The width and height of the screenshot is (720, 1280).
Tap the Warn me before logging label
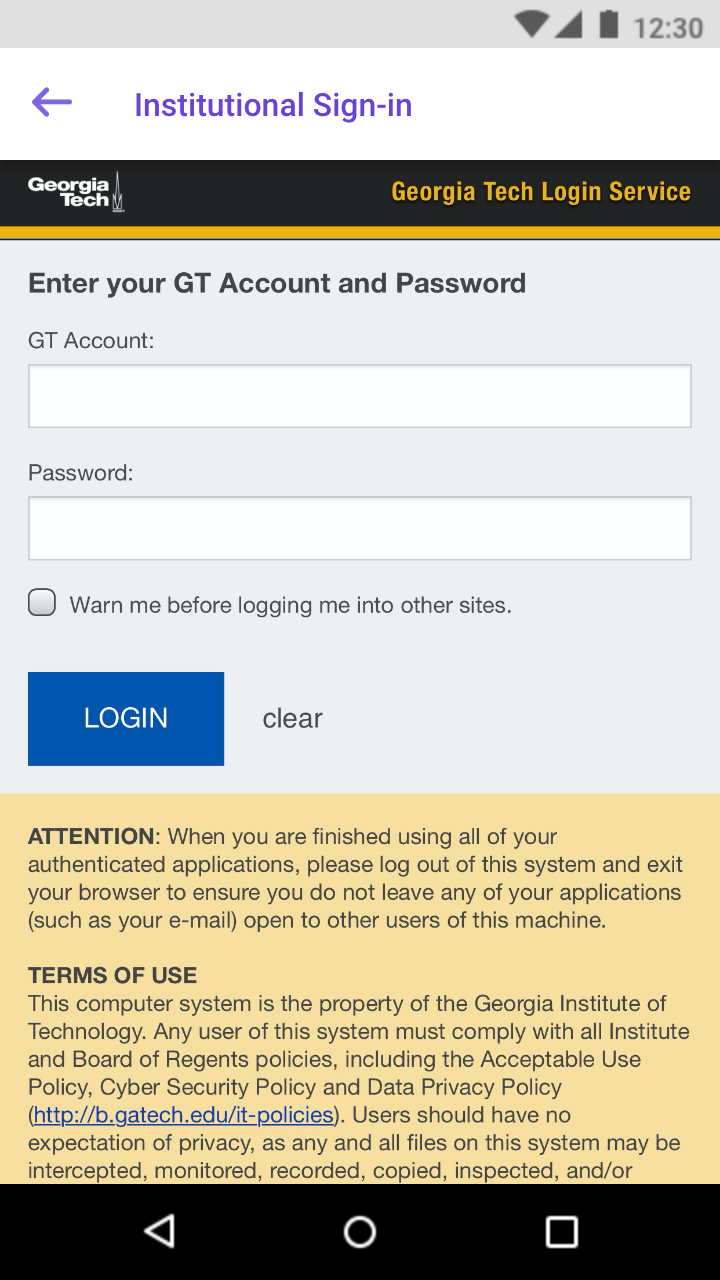click(x=290, y=605)
